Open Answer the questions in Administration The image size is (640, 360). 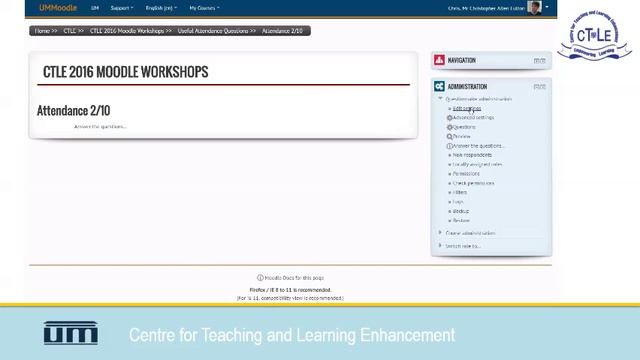coord(478,146)
